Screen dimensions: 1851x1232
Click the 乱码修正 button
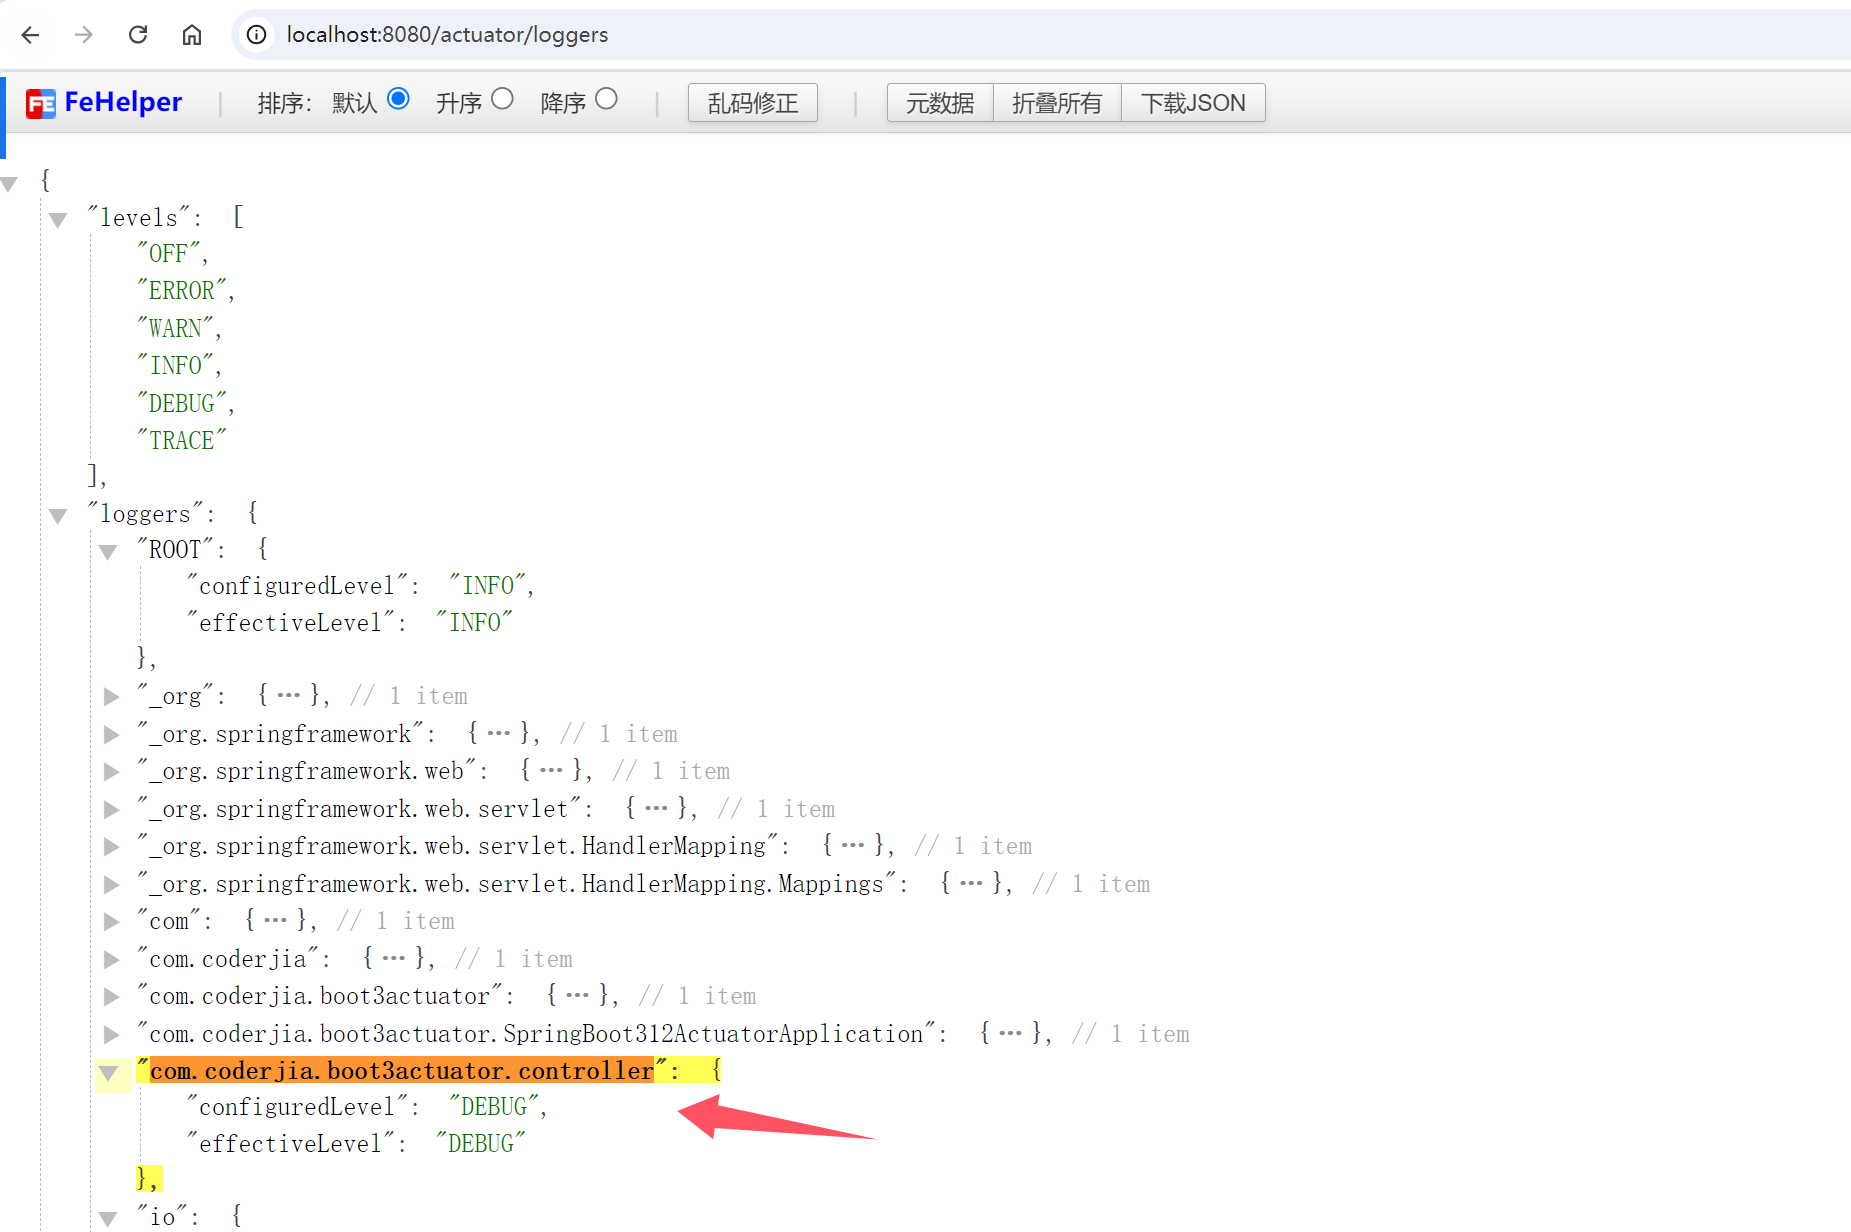click(x=753, y=103)
